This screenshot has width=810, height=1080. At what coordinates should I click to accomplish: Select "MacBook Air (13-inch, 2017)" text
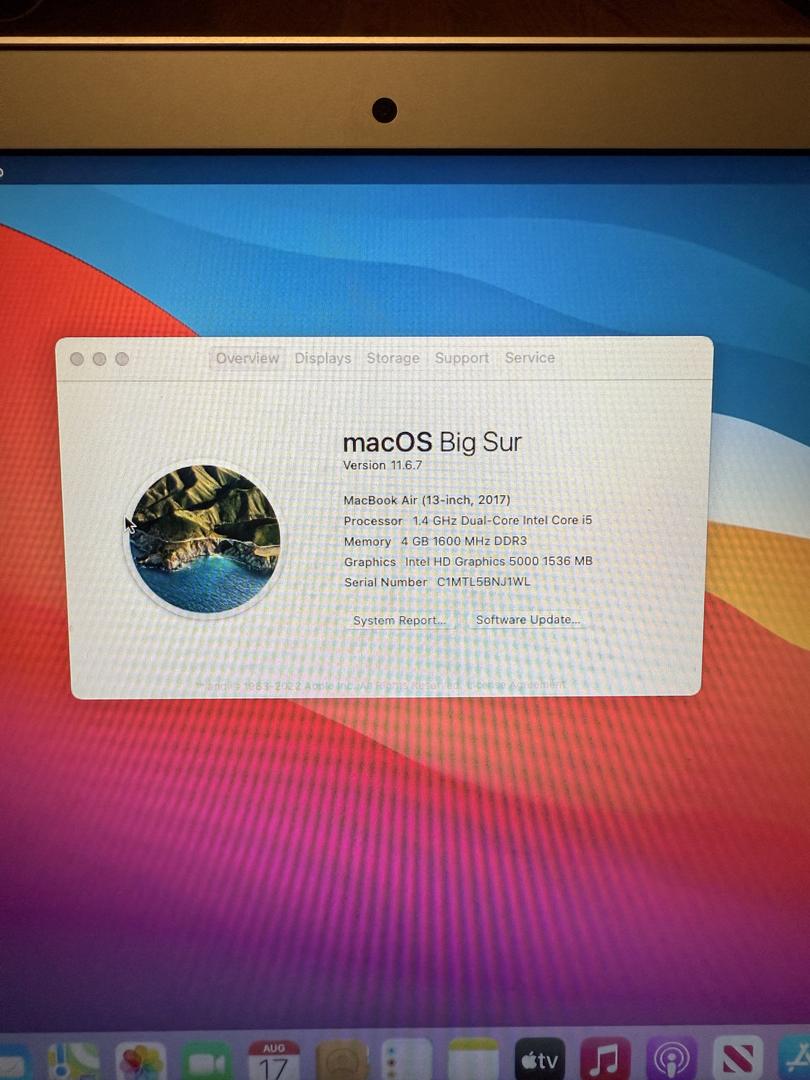click(x=427, y=500)
